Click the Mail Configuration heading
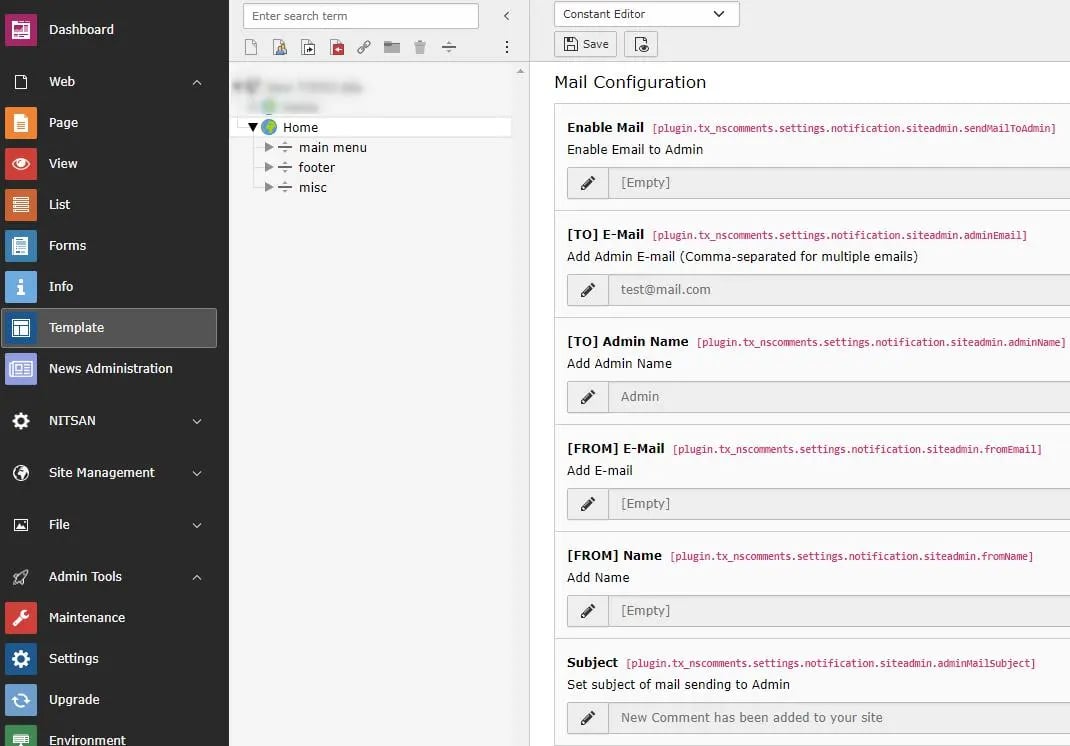The height and width of the screenshot is (746, 1070). tap(630, 83)
